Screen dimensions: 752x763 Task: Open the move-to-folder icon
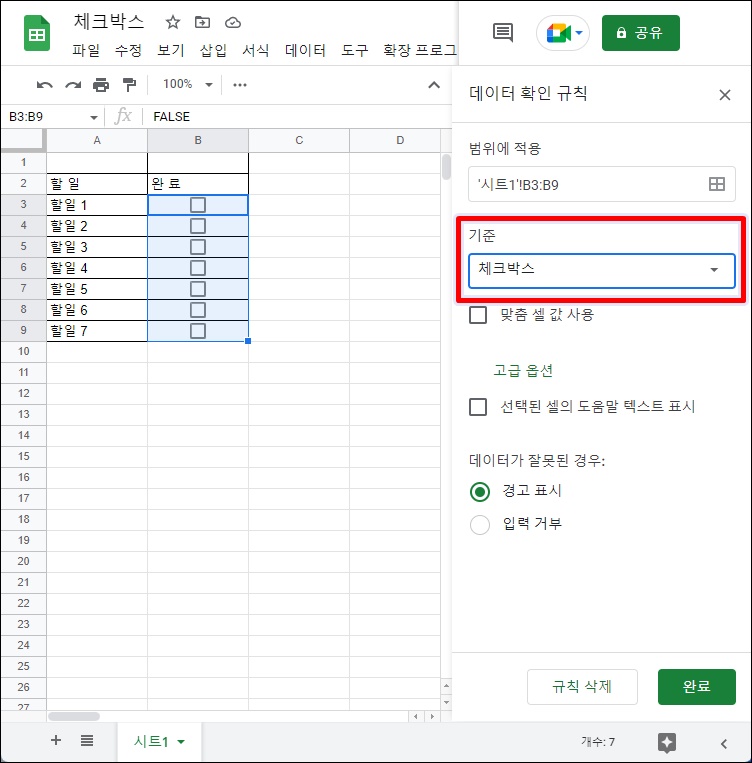[x=202, y=22]
